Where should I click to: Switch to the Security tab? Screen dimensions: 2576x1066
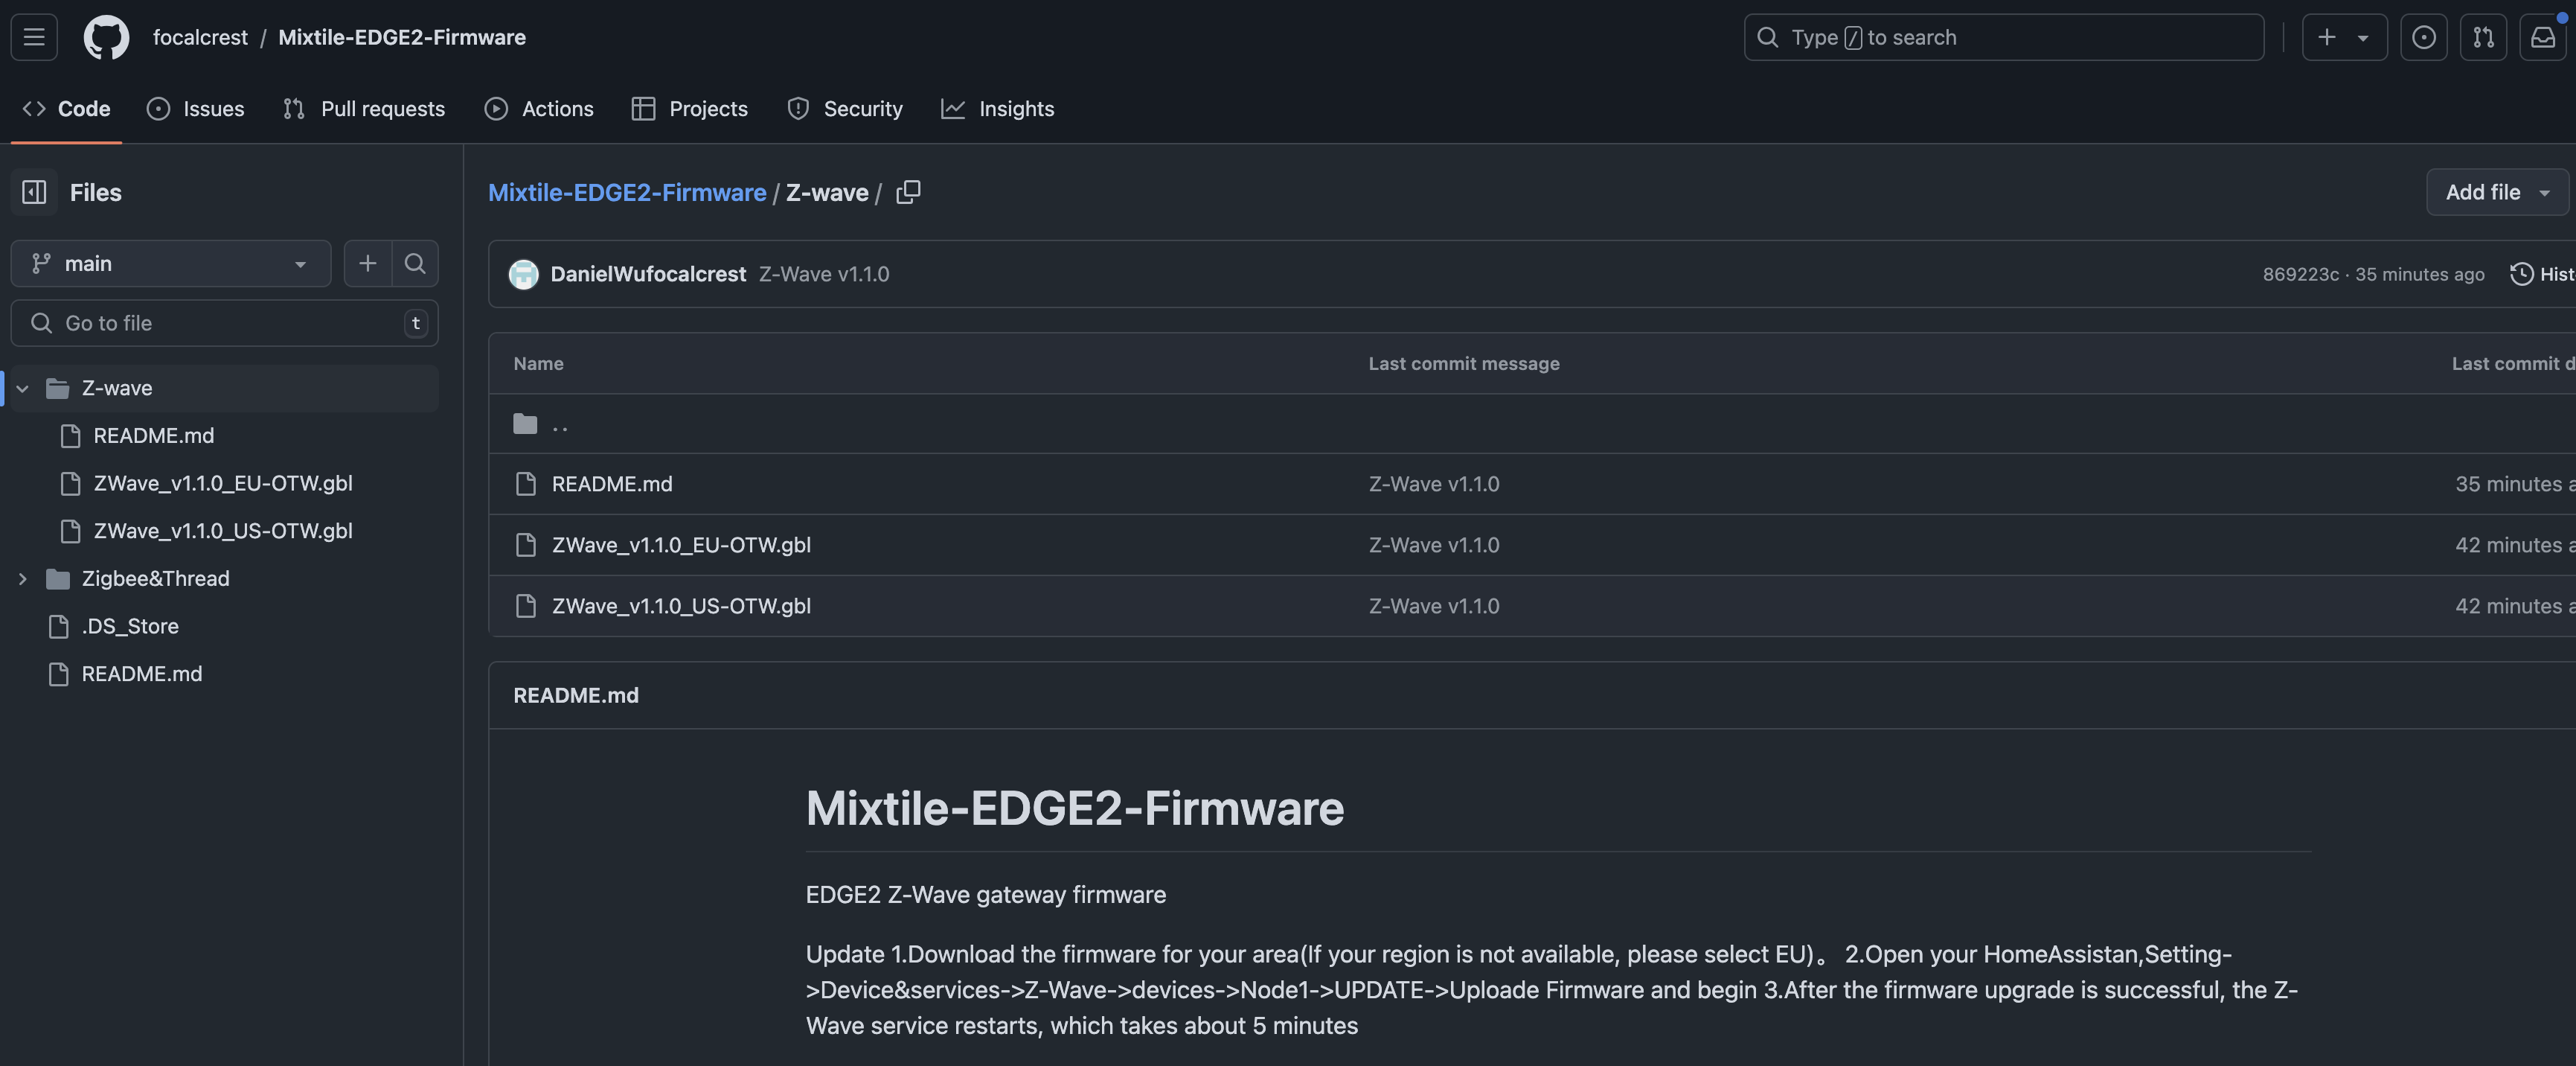click(844, 109)
